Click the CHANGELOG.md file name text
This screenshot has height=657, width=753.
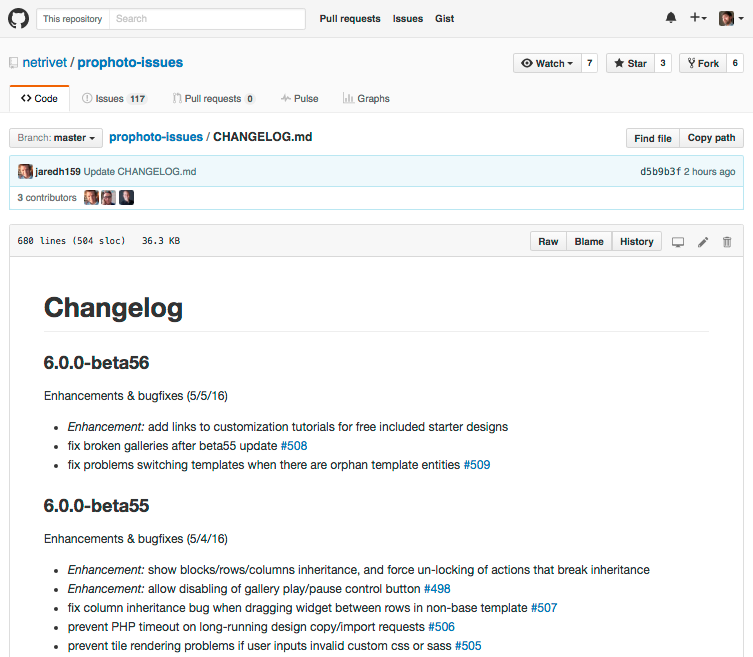pos(263,137)
